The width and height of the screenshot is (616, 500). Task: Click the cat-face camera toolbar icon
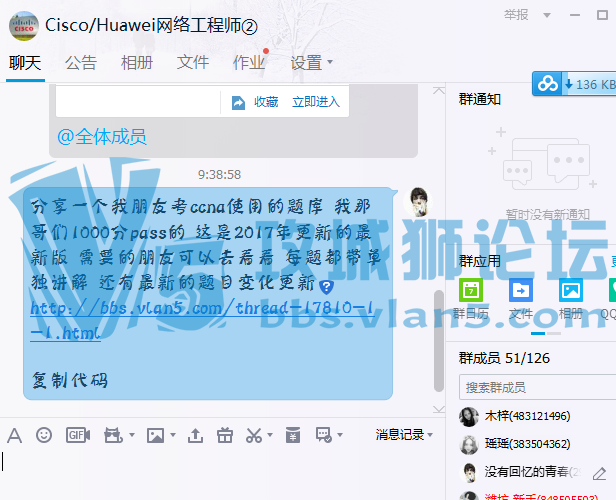113,435
